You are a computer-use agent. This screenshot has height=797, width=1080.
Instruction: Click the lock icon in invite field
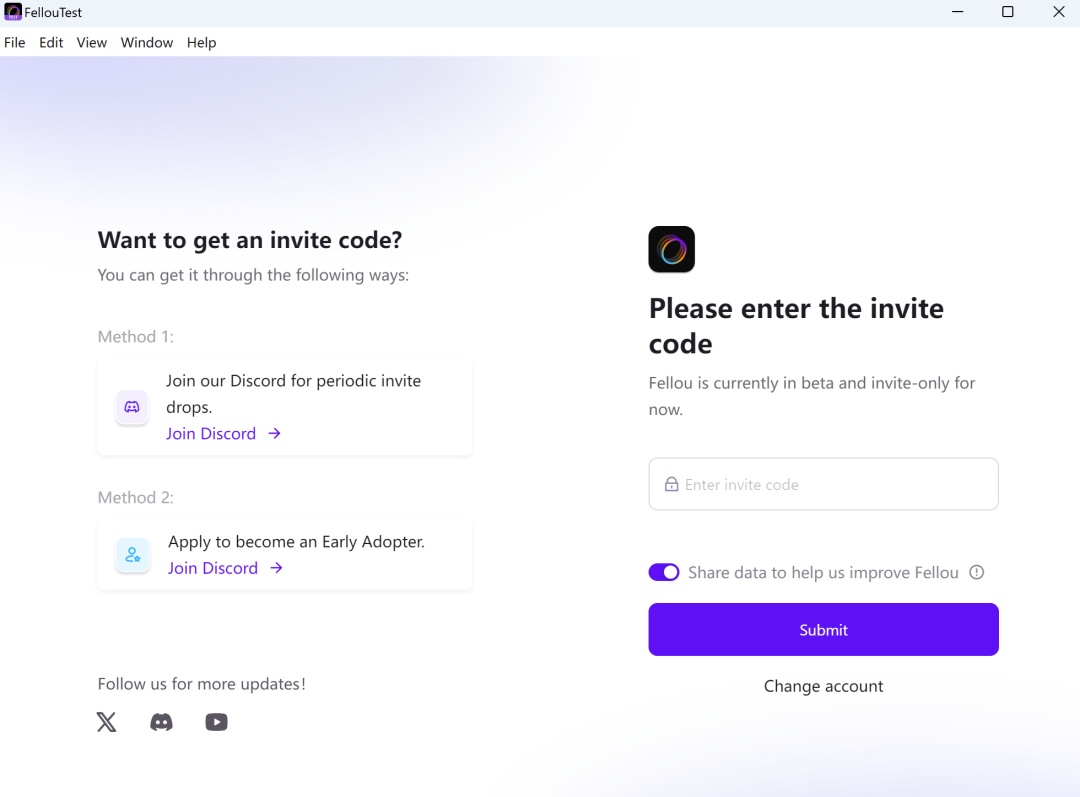pos(672,485)
